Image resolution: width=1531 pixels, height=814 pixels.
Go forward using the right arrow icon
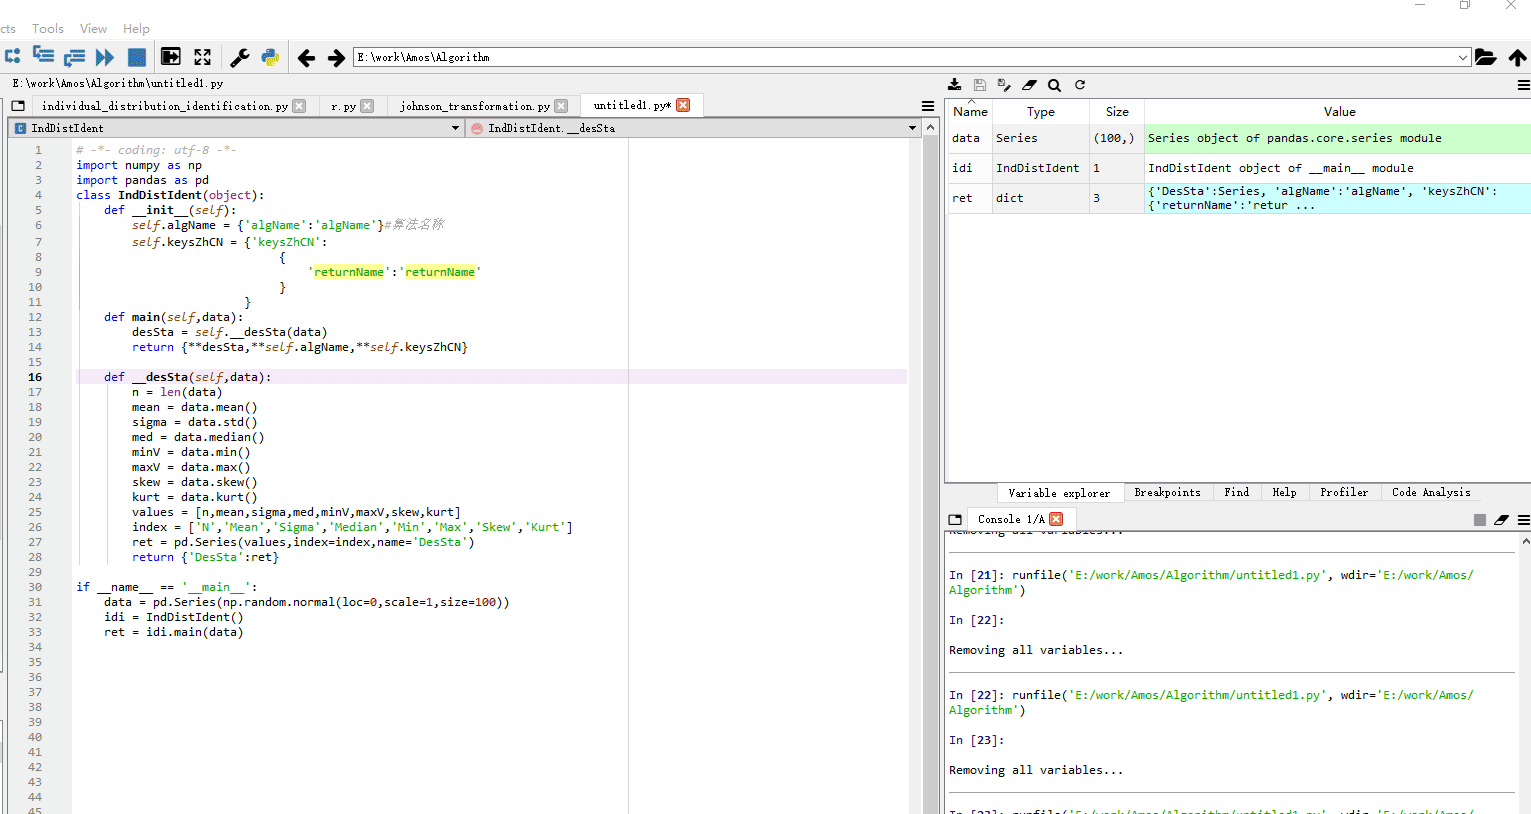coord(337,58)
